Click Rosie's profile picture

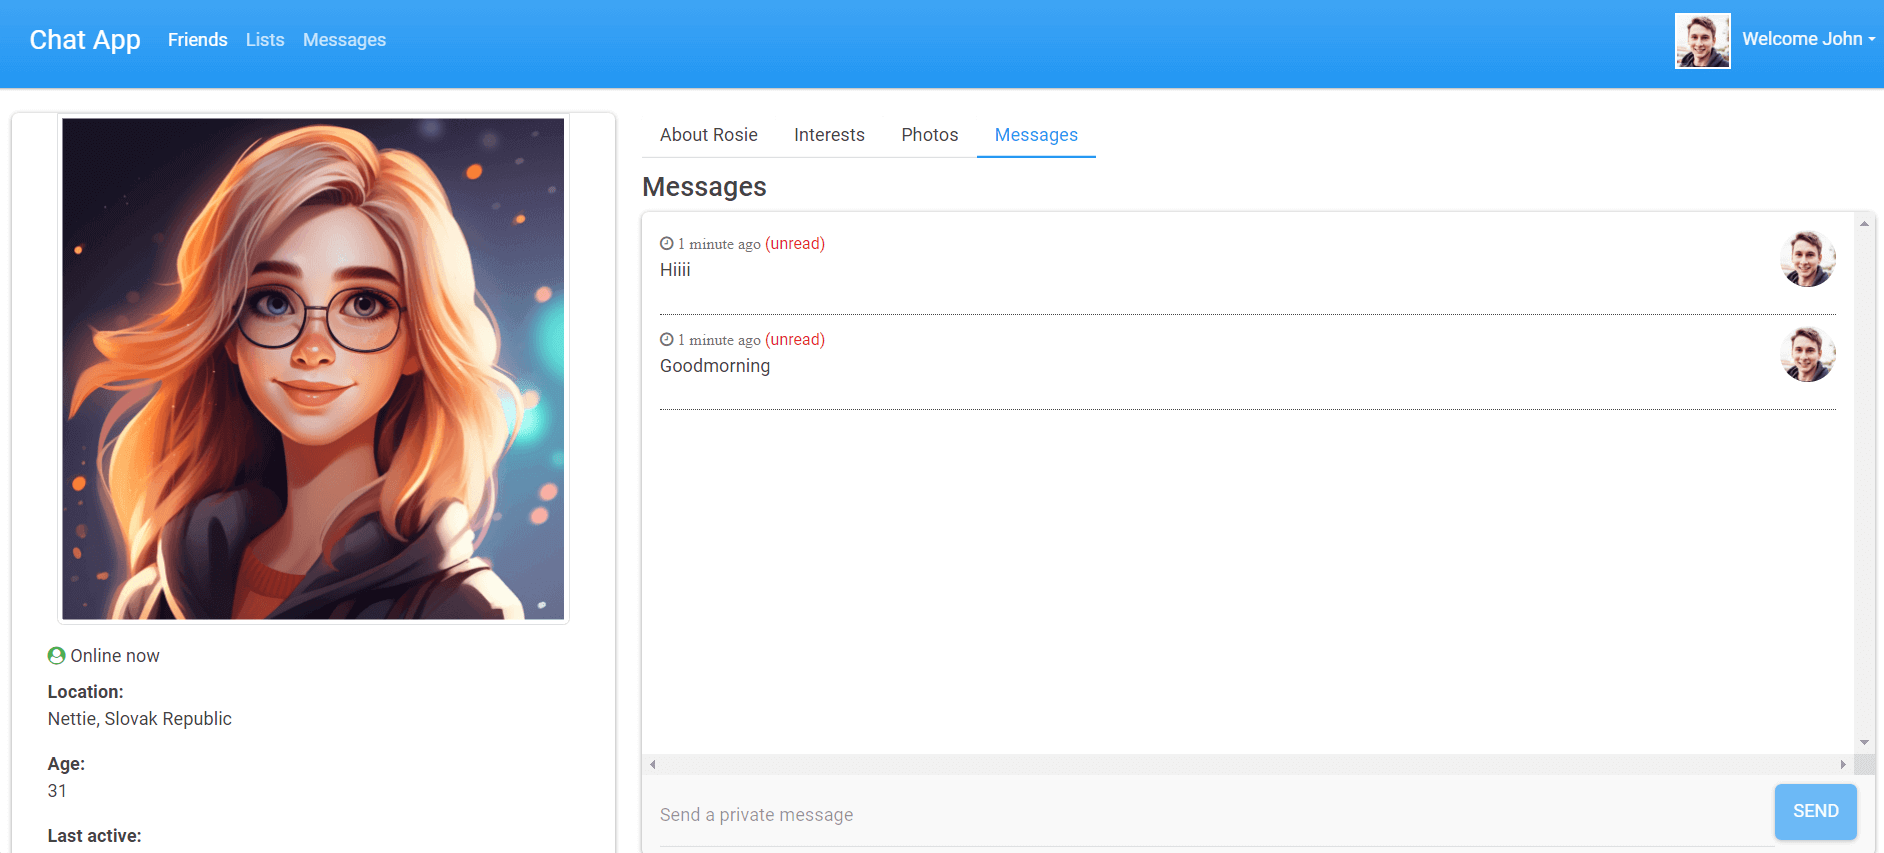[313, 369]
